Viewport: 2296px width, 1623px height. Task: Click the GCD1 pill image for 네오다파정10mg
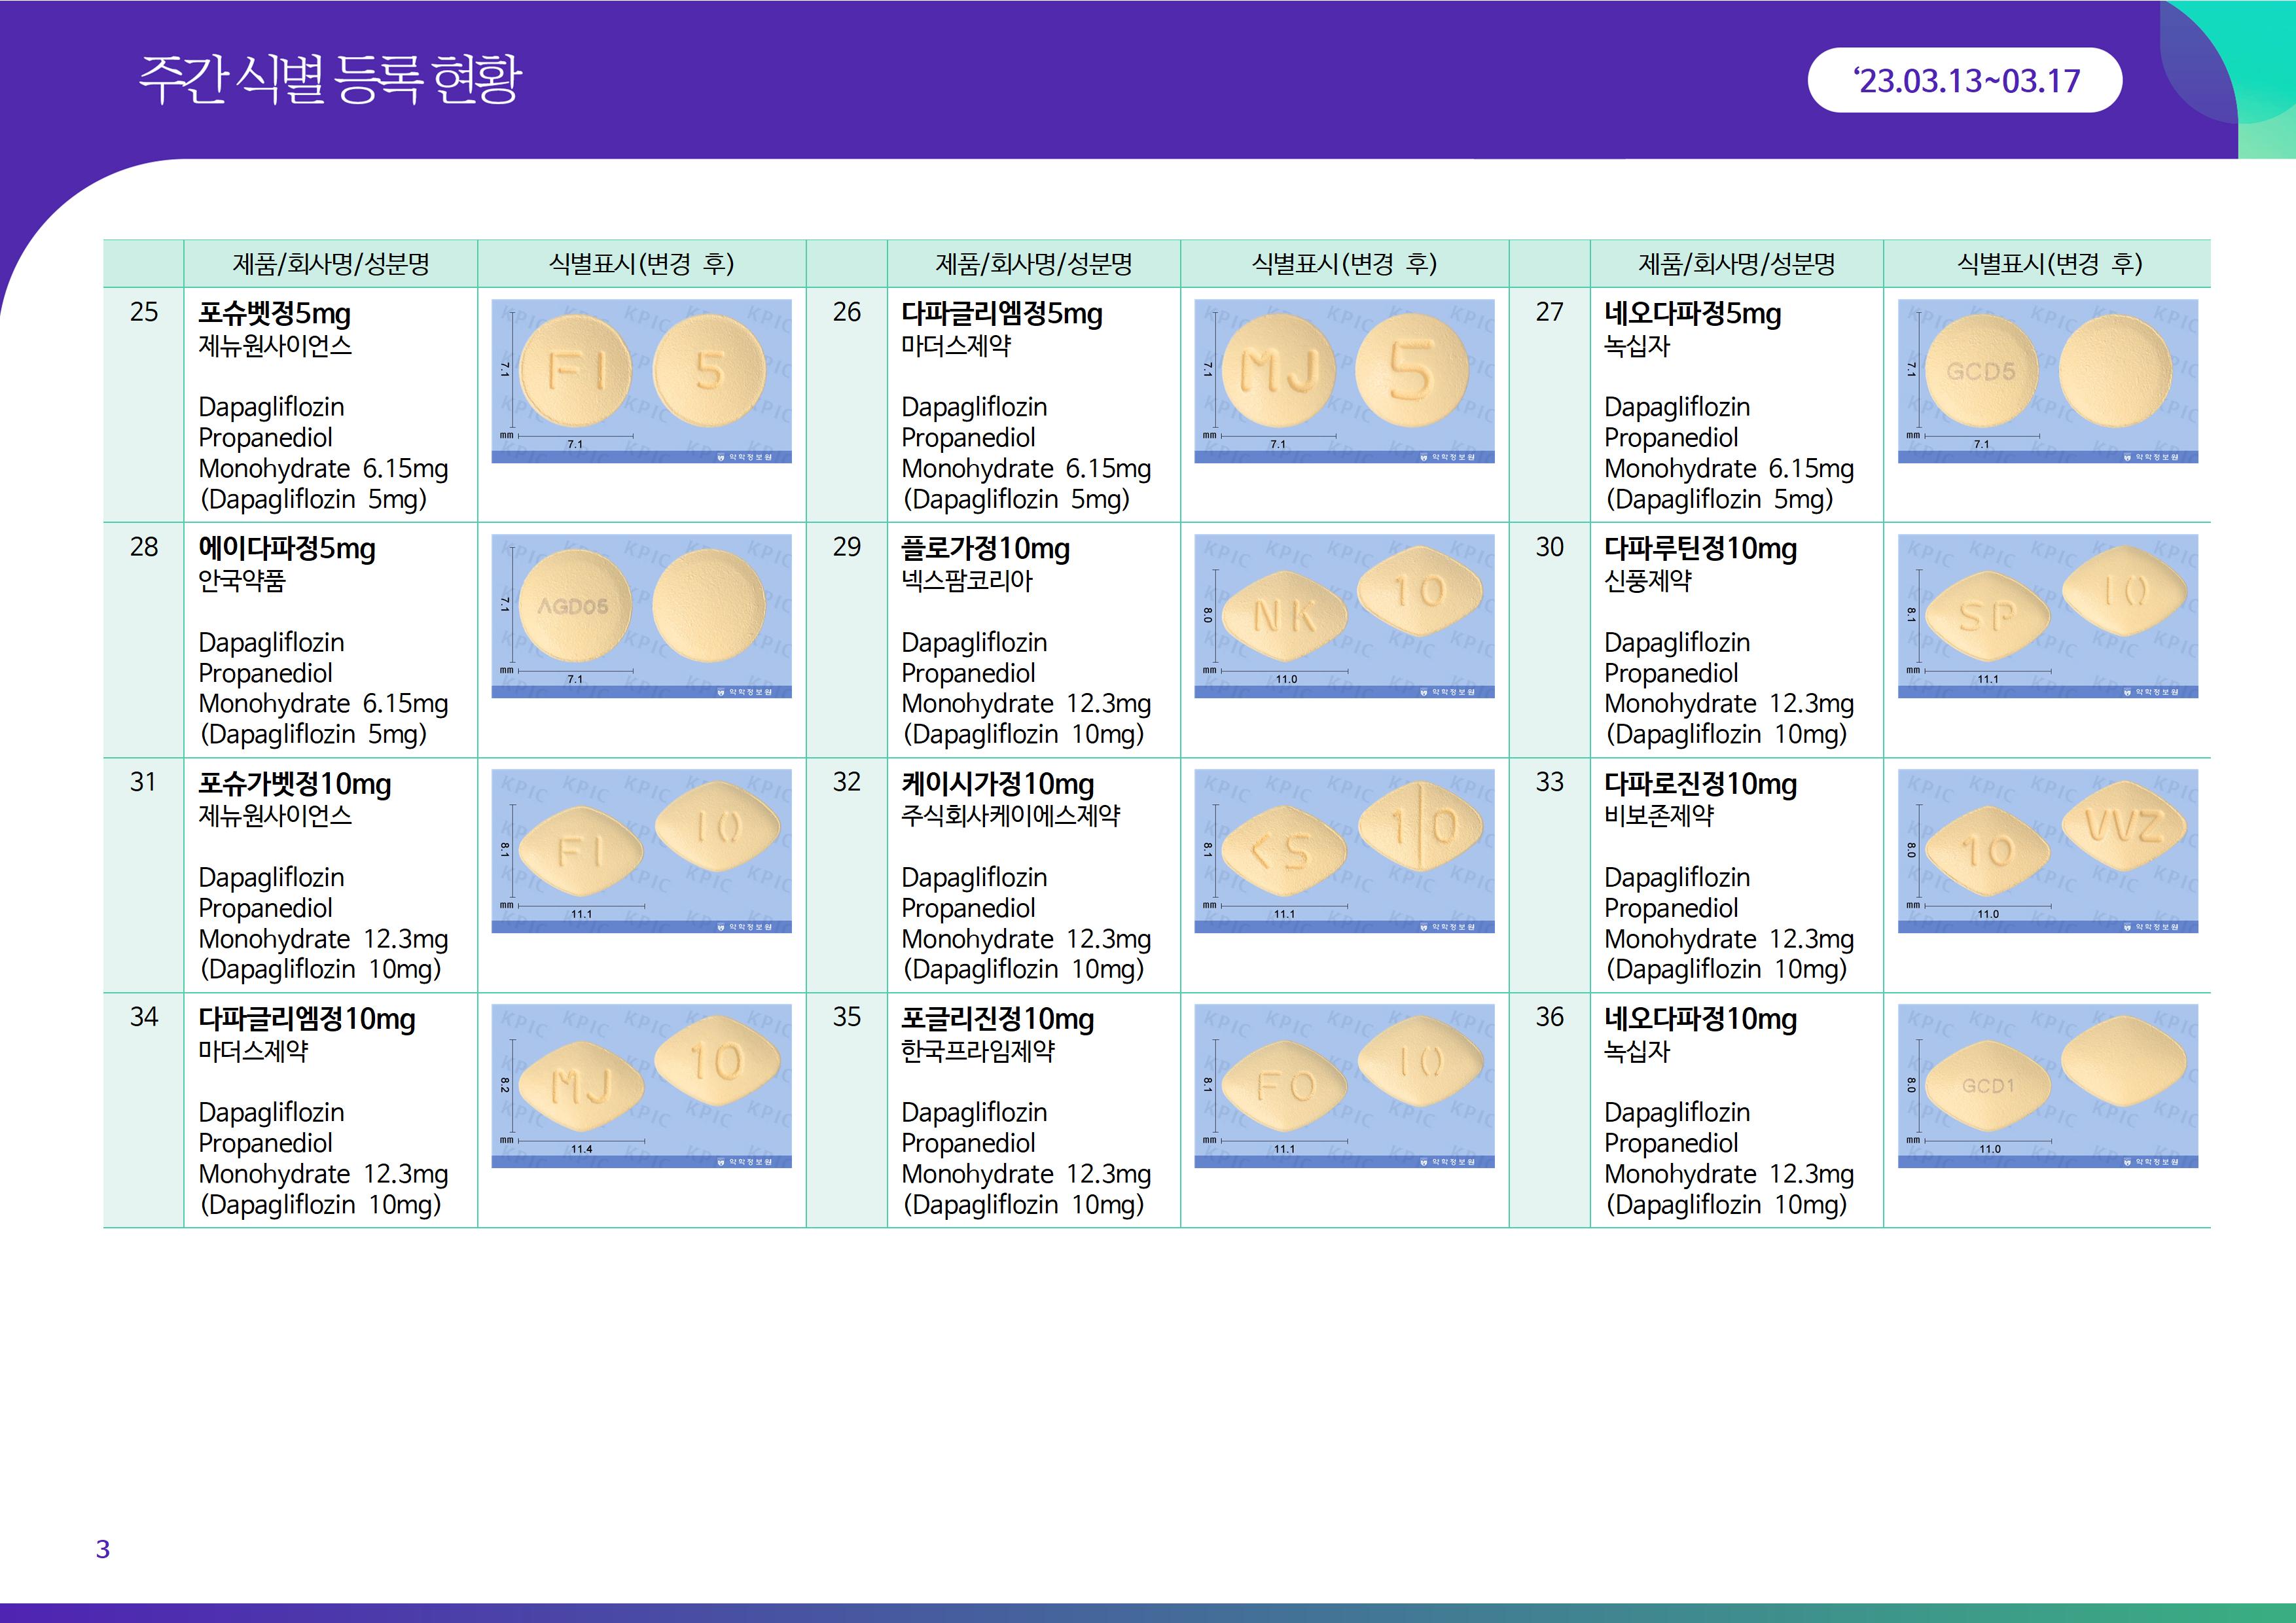coord(2047,1086)
